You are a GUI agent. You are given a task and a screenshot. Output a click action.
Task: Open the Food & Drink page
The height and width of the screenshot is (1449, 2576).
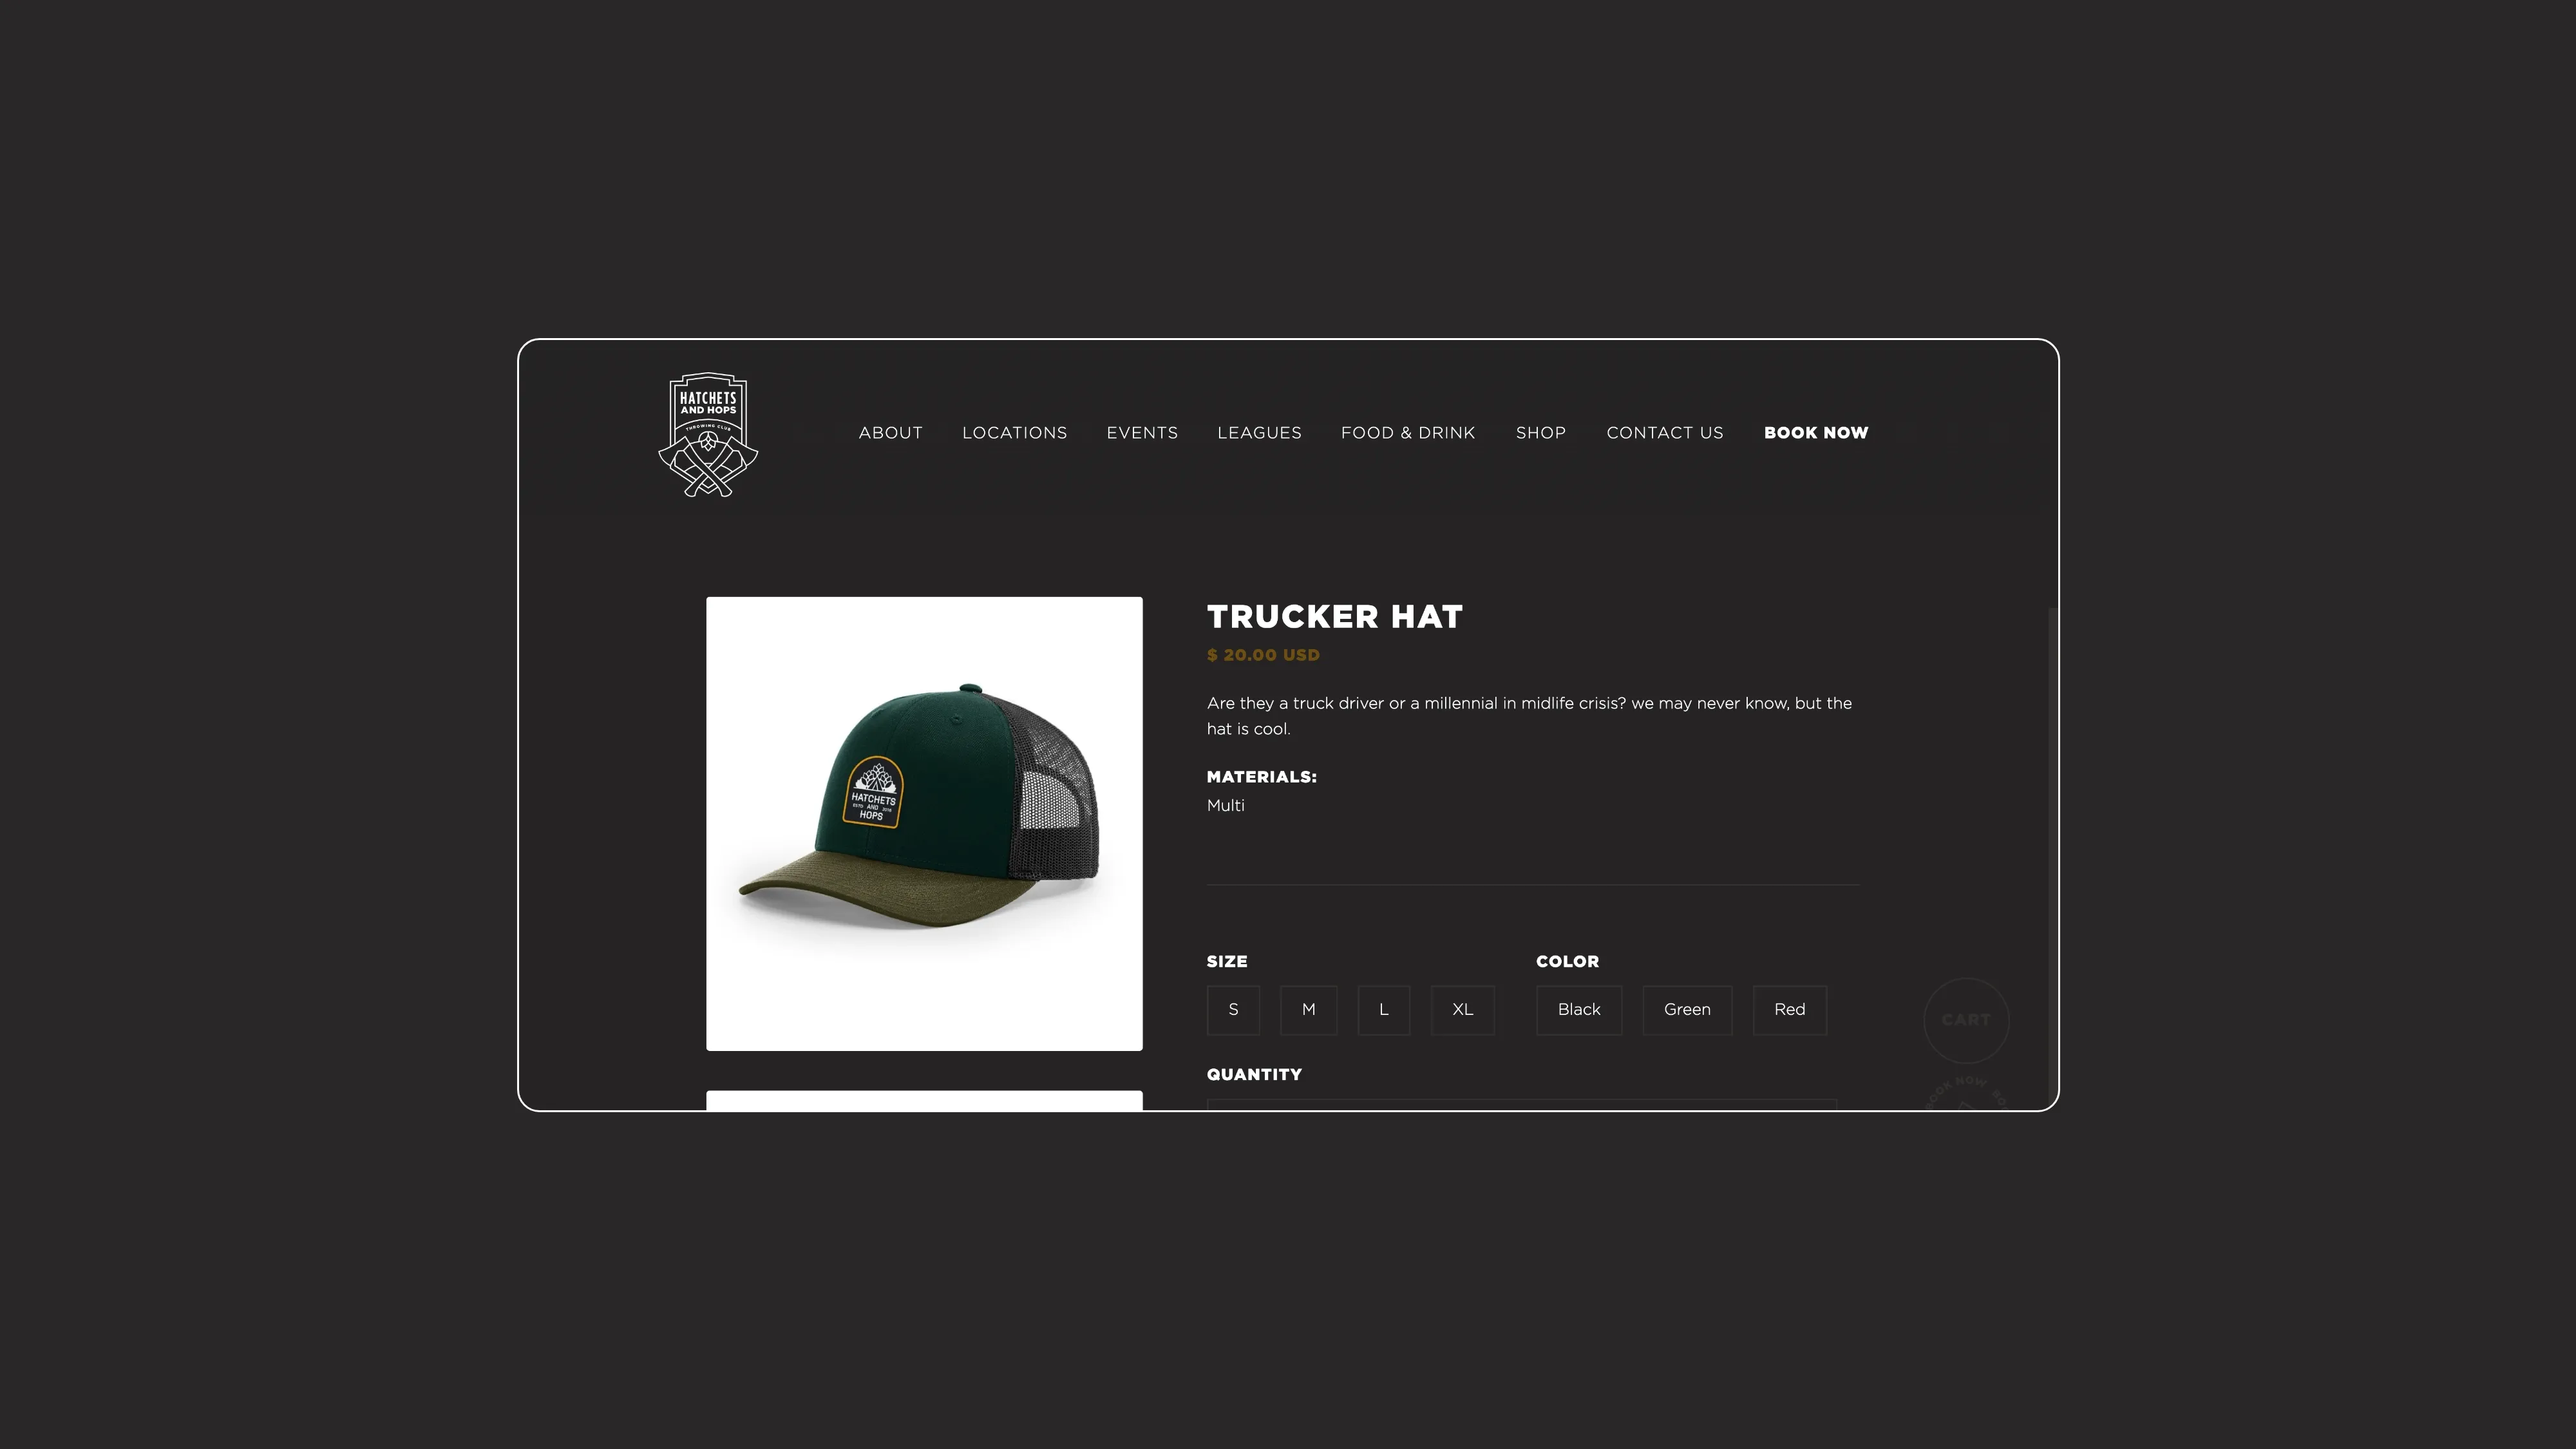(1408, 433)
